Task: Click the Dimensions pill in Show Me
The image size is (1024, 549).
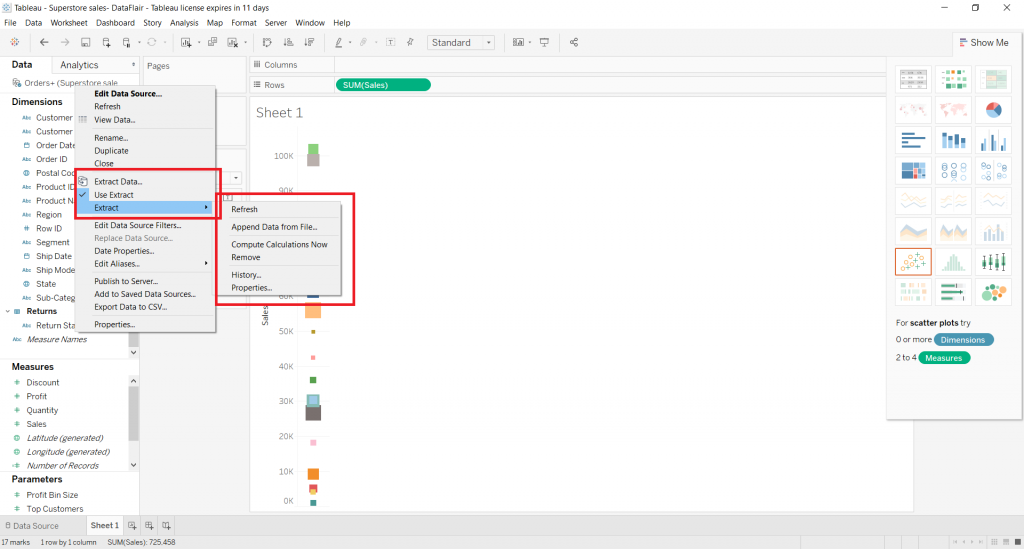Action: (x=963, y=339)
